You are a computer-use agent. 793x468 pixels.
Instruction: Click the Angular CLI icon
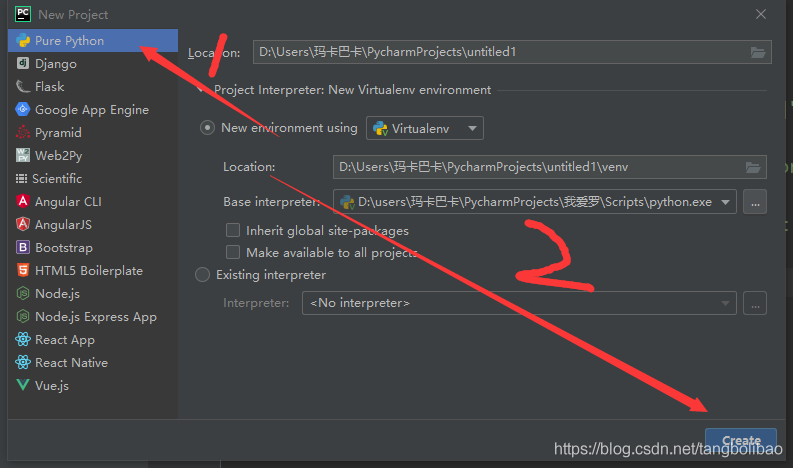(x=23, y=201)
